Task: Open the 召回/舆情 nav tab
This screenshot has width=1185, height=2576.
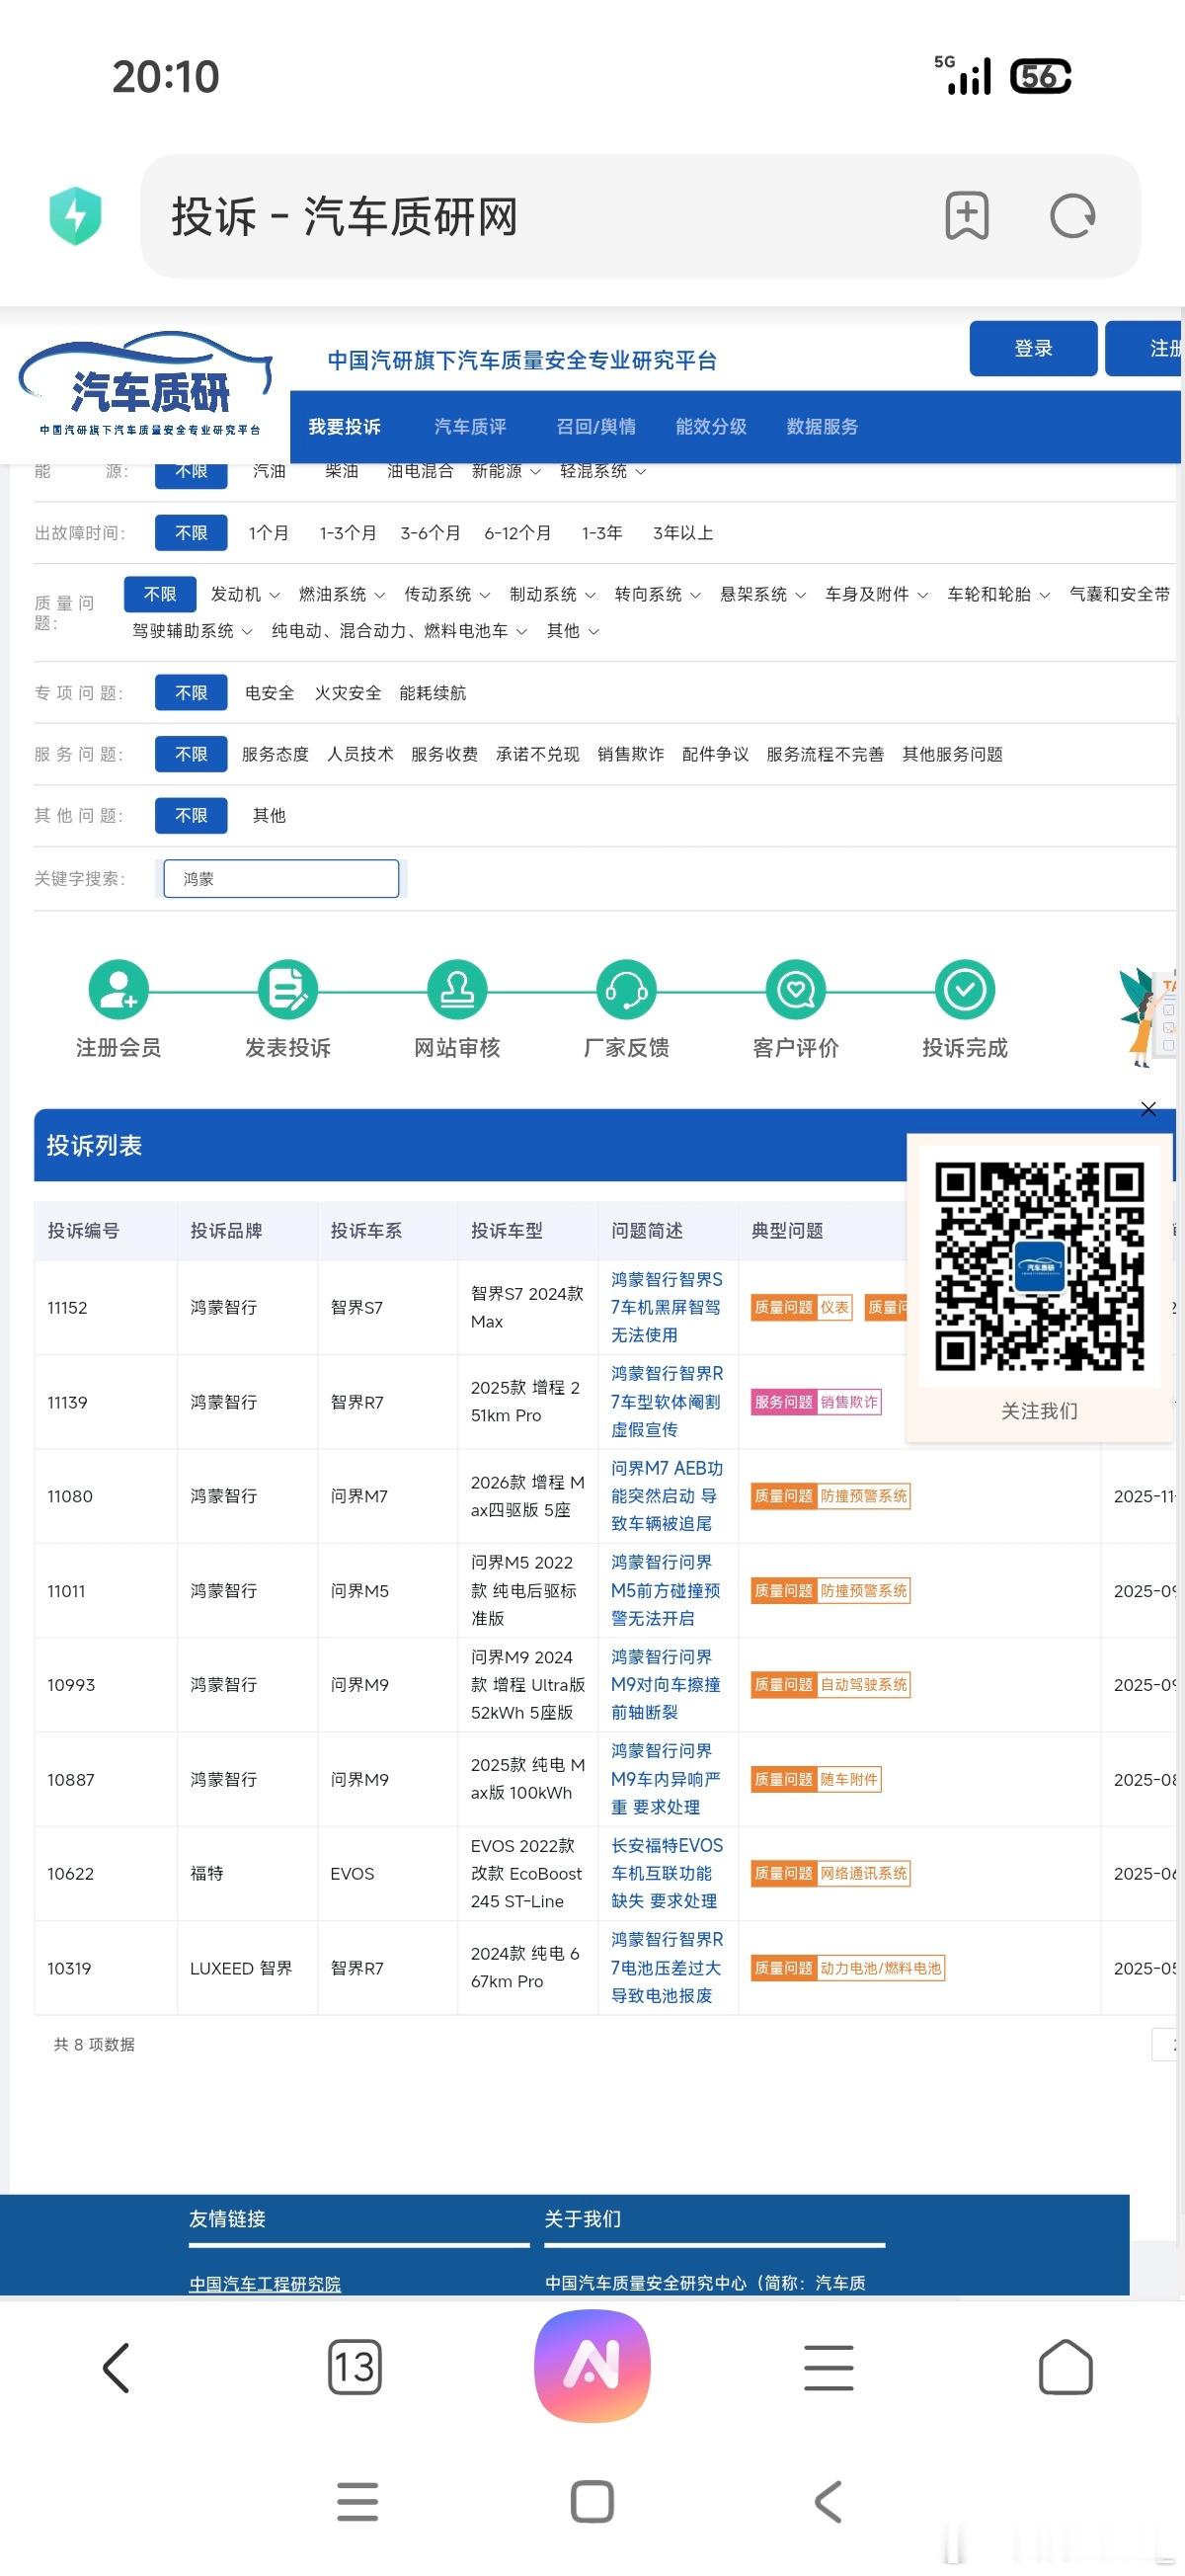Action: coord(596,427)
